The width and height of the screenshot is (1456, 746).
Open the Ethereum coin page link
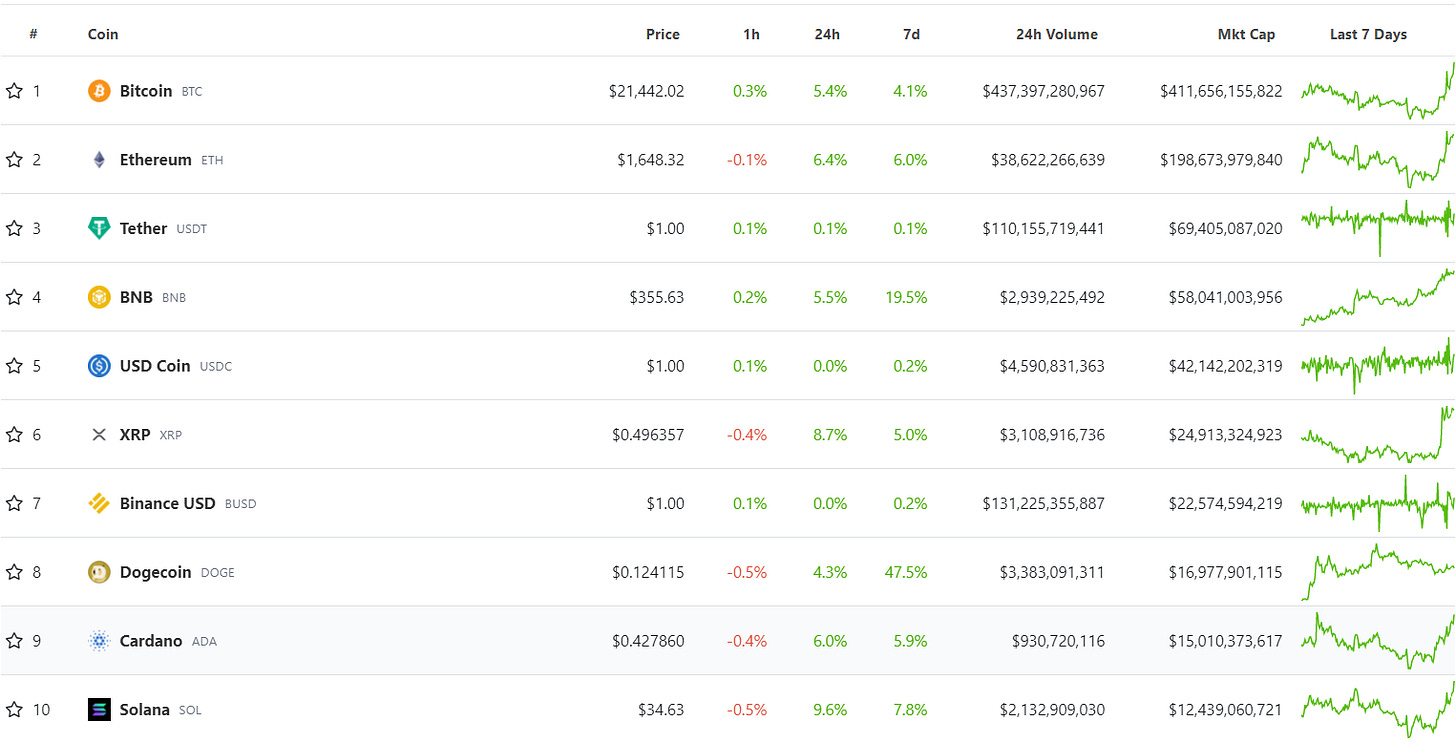156,160
